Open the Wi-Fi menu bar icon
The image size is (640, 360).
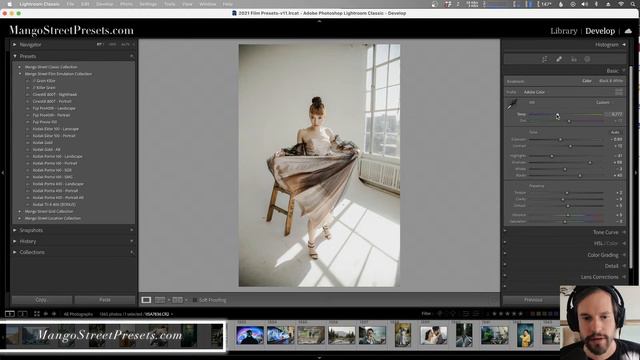[x=621, y=4]
